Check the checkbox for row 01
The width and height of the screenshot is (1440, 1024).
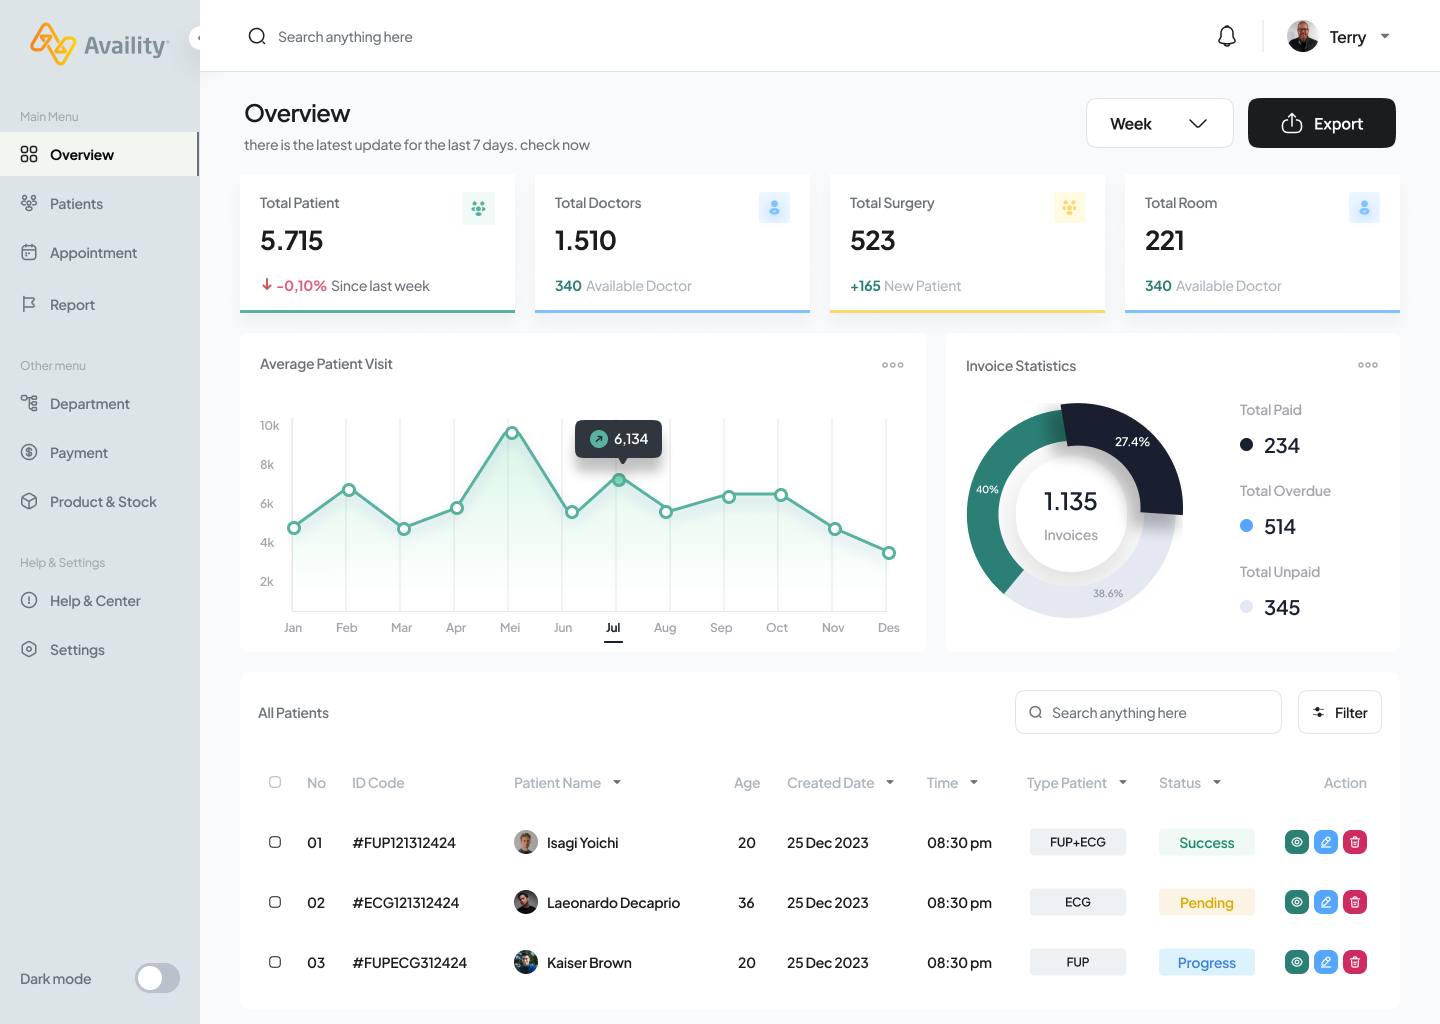tap(275, 842)
